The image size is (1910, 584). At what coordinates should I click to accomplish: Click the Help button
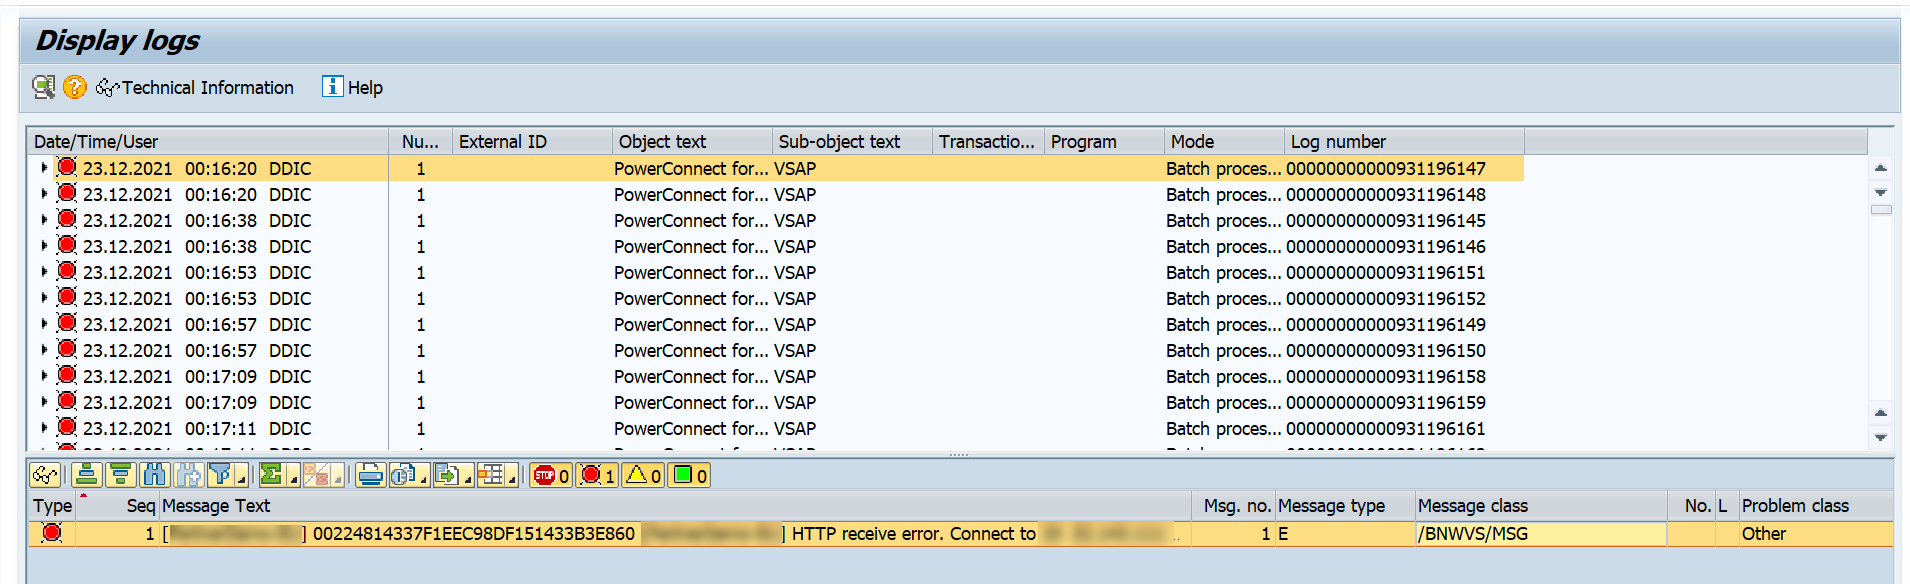point(353,88)
